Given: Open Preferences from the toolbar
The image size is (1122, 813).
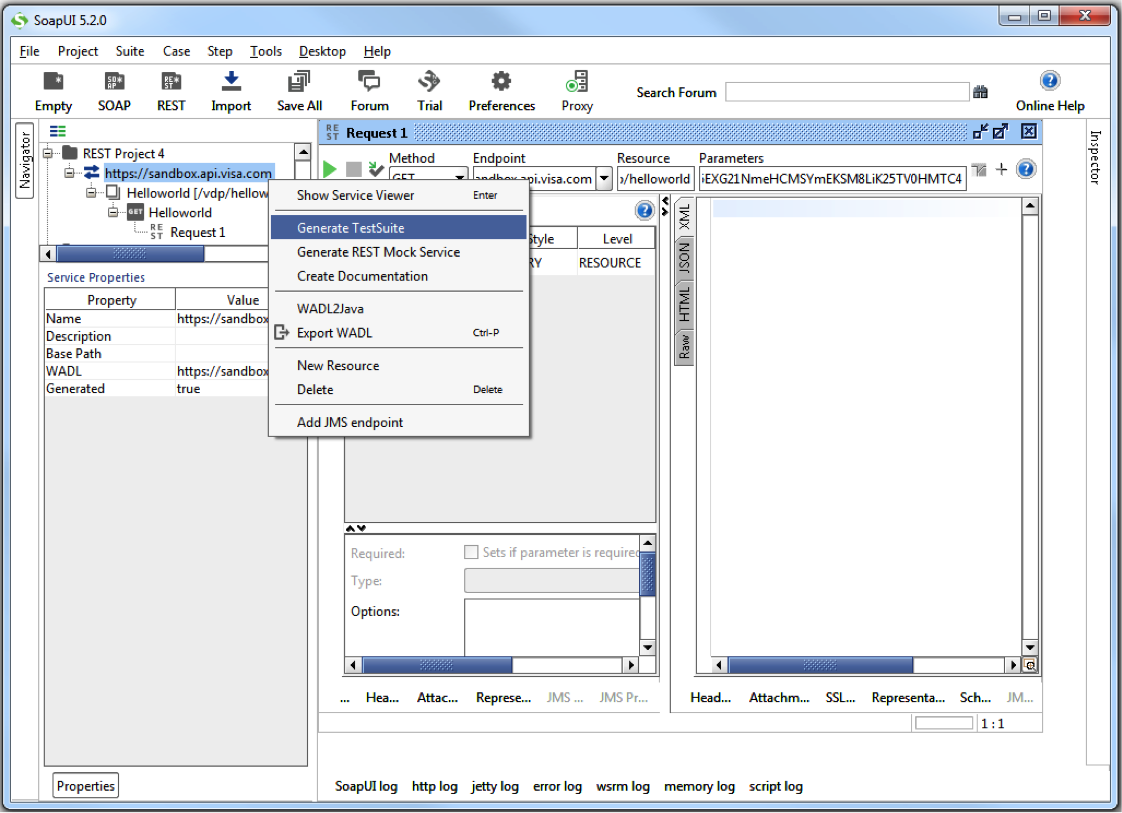Looking at the screenshot, I should tap(501, 82).
